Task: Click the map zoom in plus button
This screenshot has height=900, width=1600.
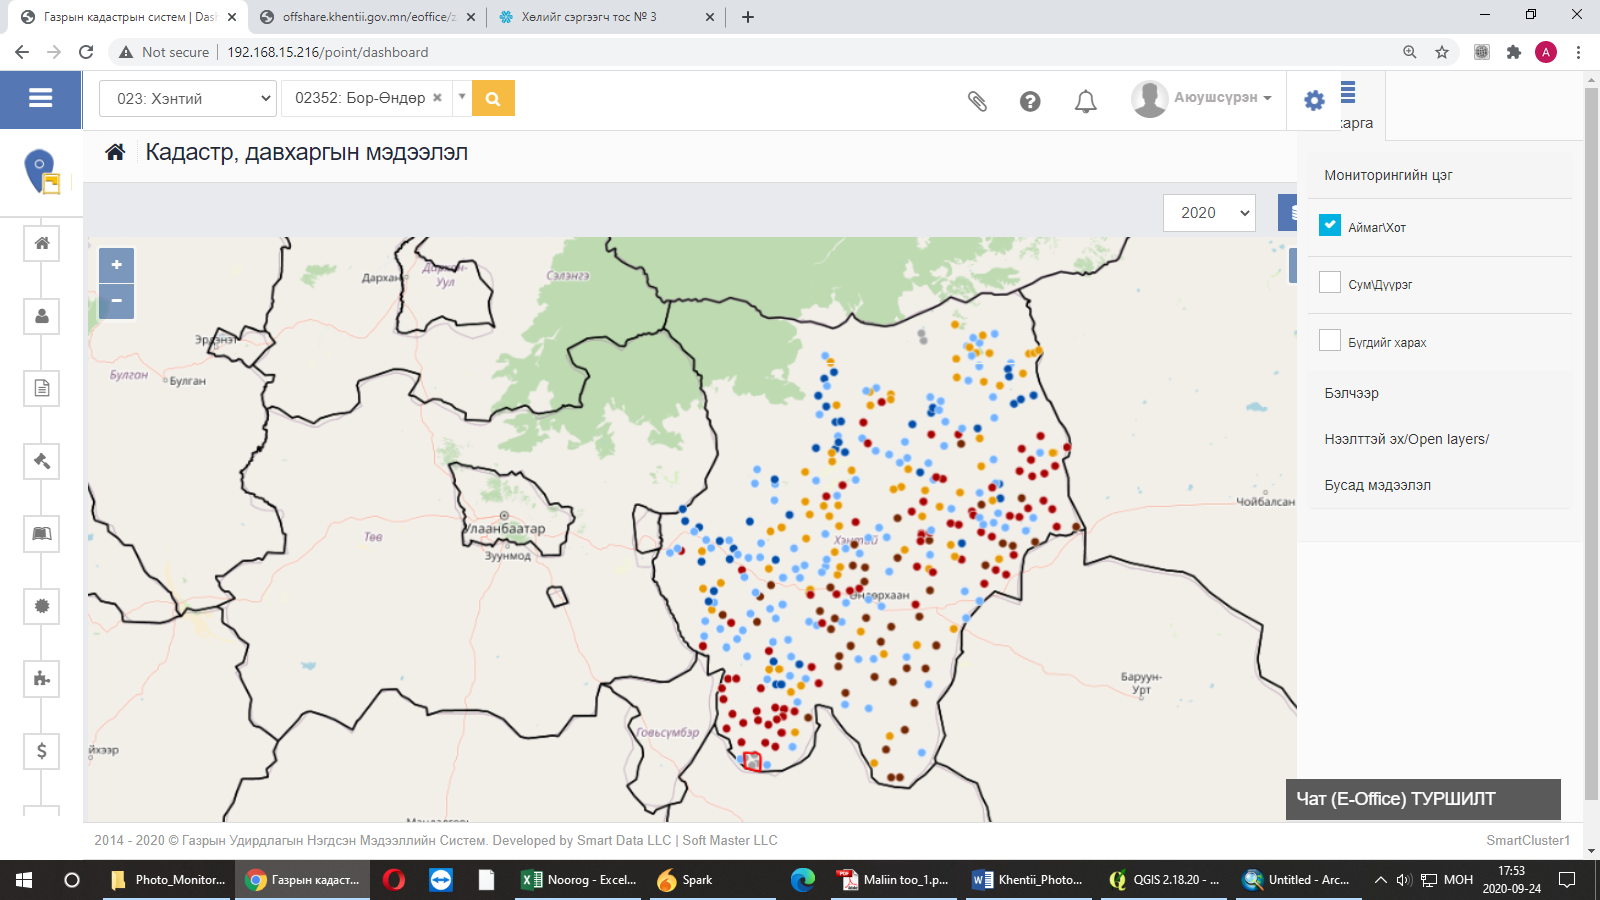Action: click(117, 265)
